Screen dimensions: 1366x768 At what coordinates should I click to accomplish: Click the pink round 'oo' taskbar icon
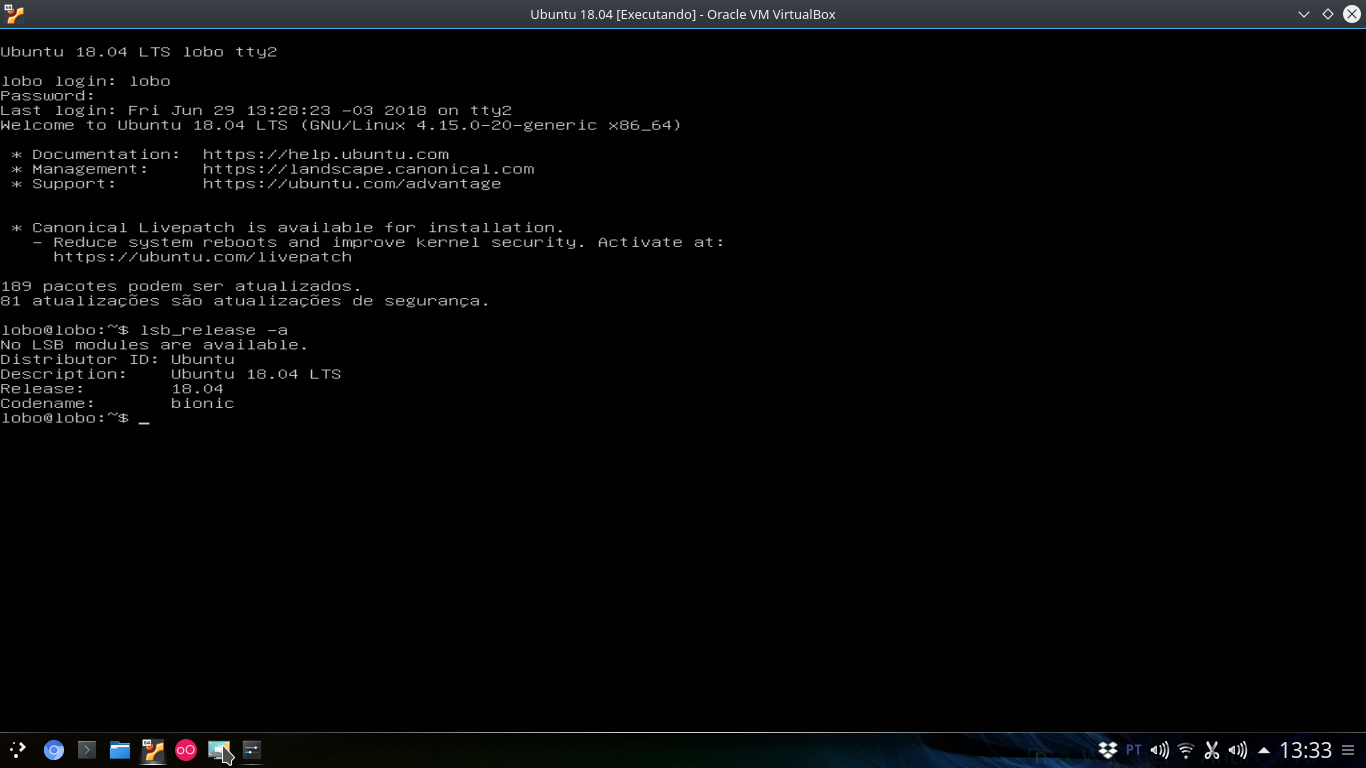pos(186,749)
